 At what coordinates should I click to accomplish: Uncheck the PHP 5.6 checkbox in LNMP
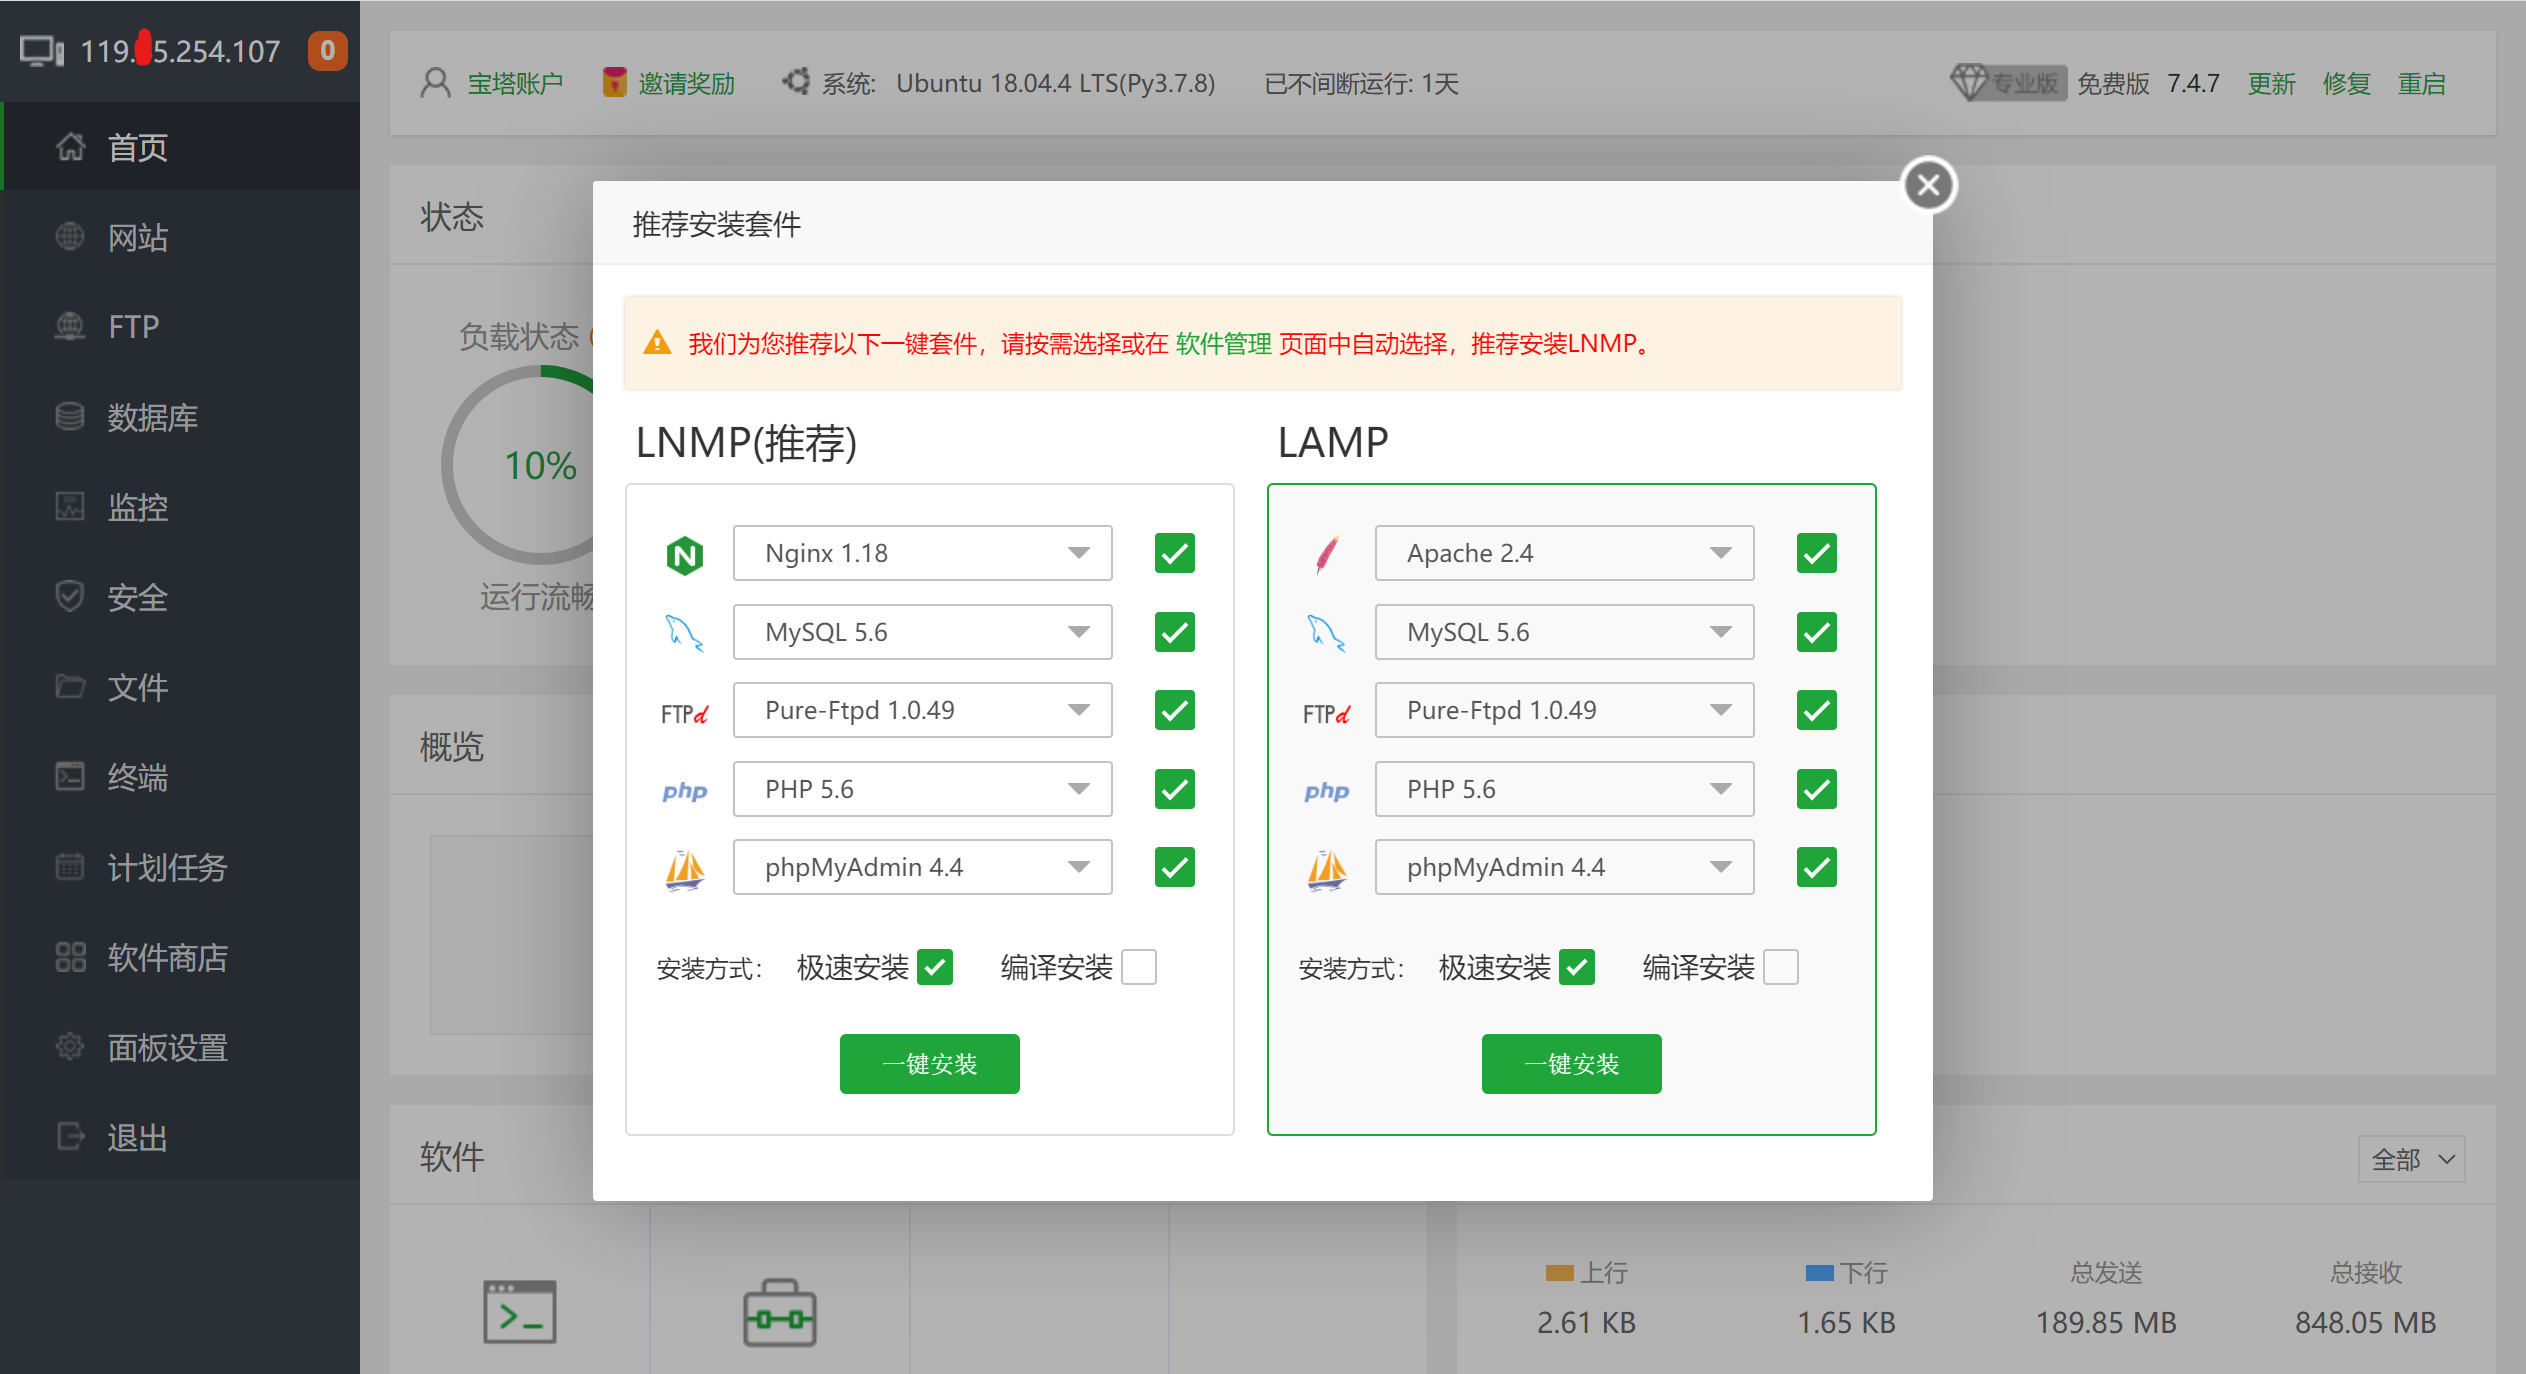[x=1175, y=789]
